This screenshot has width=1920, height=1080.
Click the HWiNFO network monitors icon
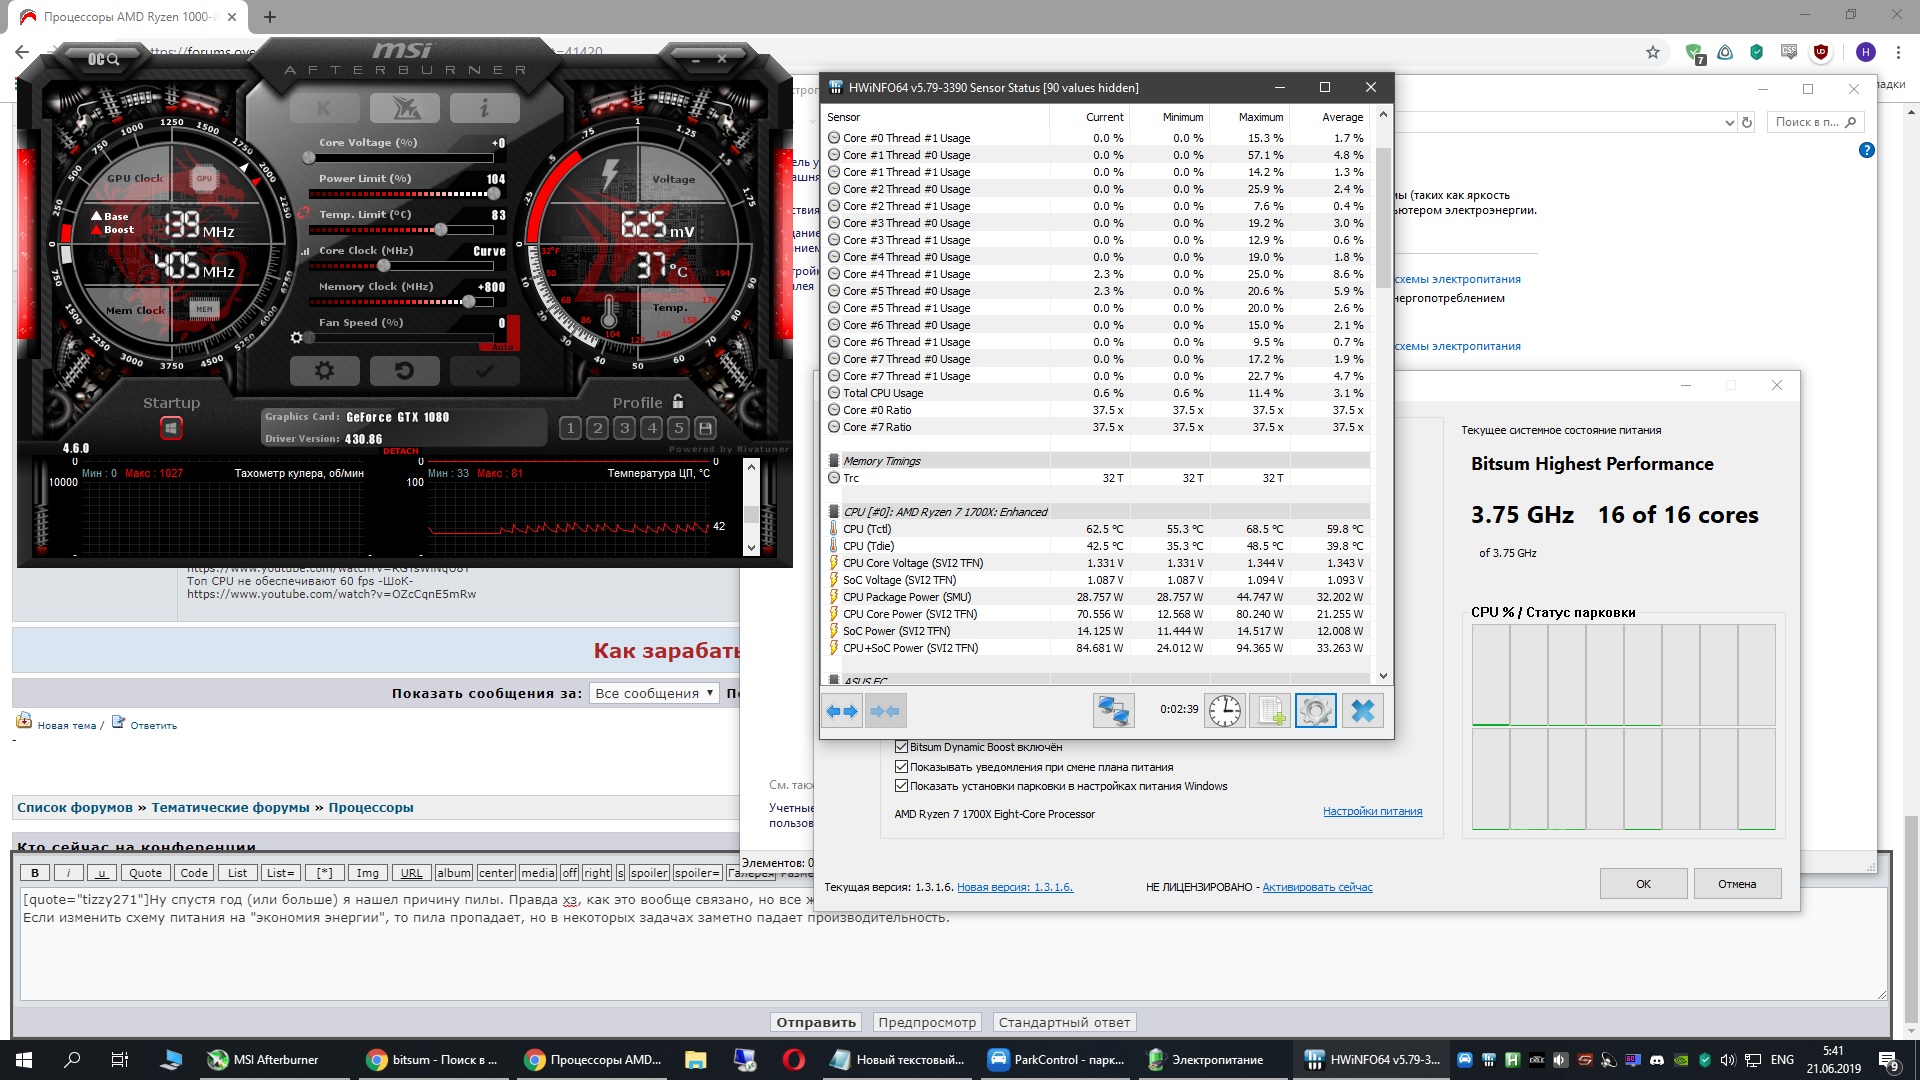[x=1113, y=711]
